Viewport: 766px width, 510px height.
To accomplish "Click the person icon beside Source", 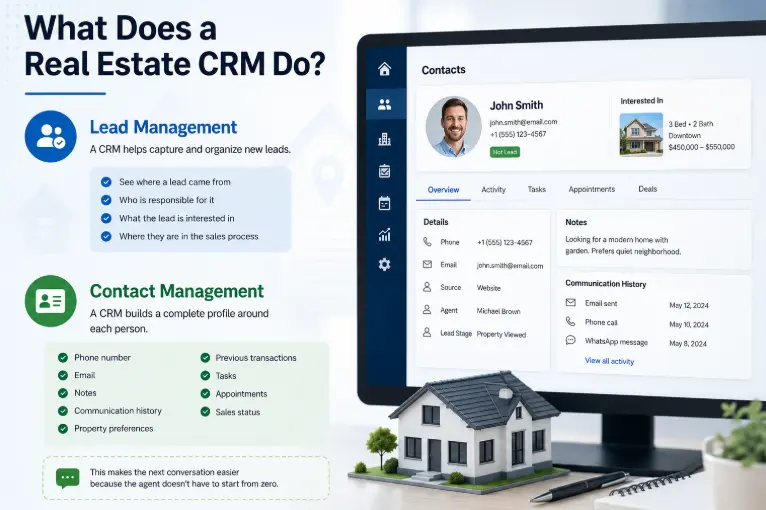I will [x=427, y=287].
